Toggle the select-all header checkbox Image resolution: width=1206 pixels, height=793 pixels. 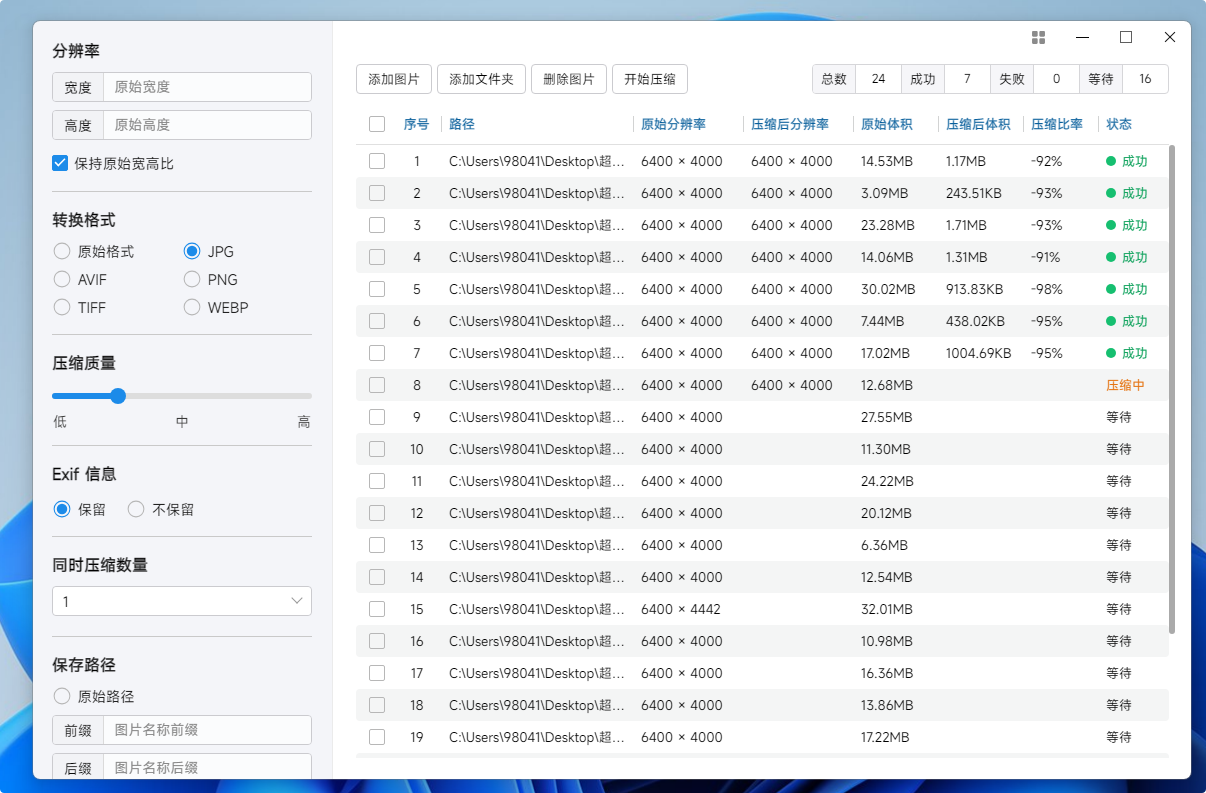(377, 124)
